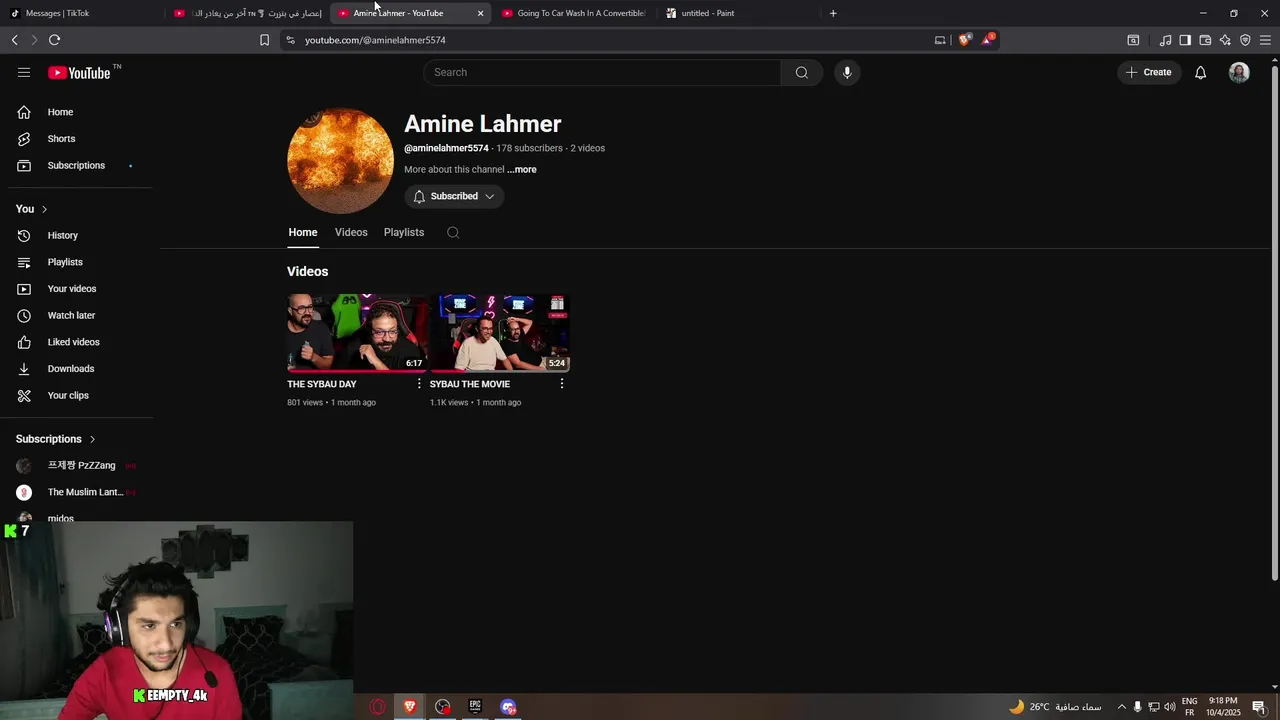Click the YouTube search input field
This screenshot has height=720, width=1280.
[x=602, y=72]
